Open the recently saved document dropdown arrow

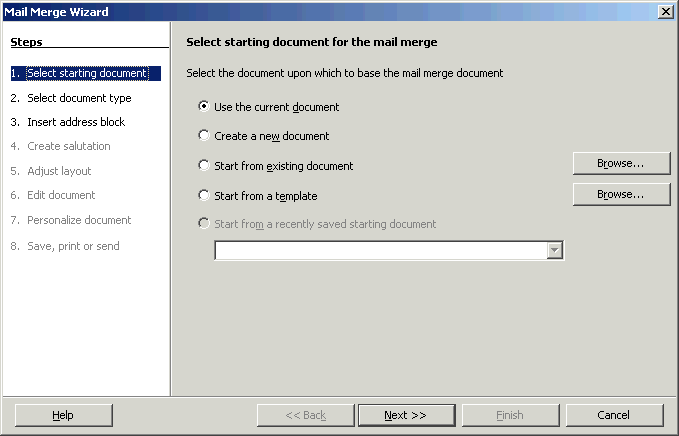(554, 250)
